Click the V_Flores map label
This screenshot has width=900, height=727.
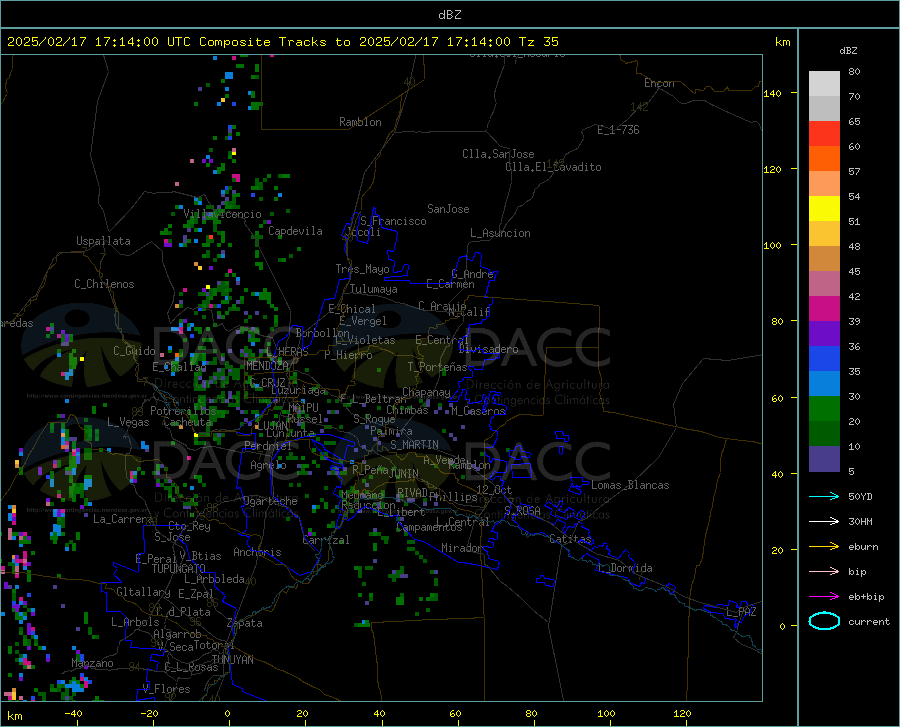click(x=166, y=689)
